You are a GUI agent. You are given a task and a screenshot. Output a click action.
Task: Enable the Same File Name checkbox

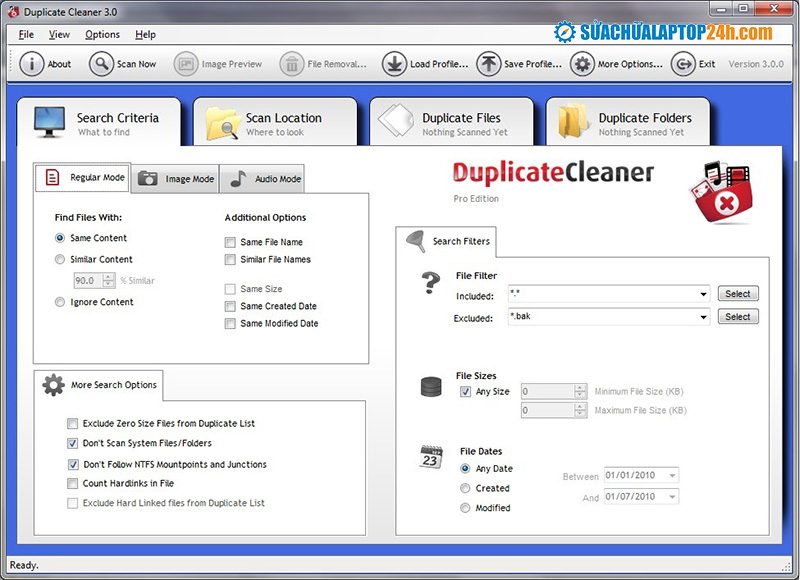click(x=231, y=242)
